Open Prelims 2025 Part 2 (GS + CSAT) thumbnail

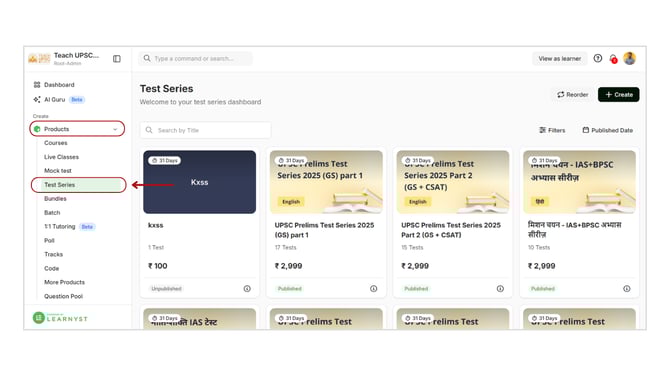click(453, 182)
